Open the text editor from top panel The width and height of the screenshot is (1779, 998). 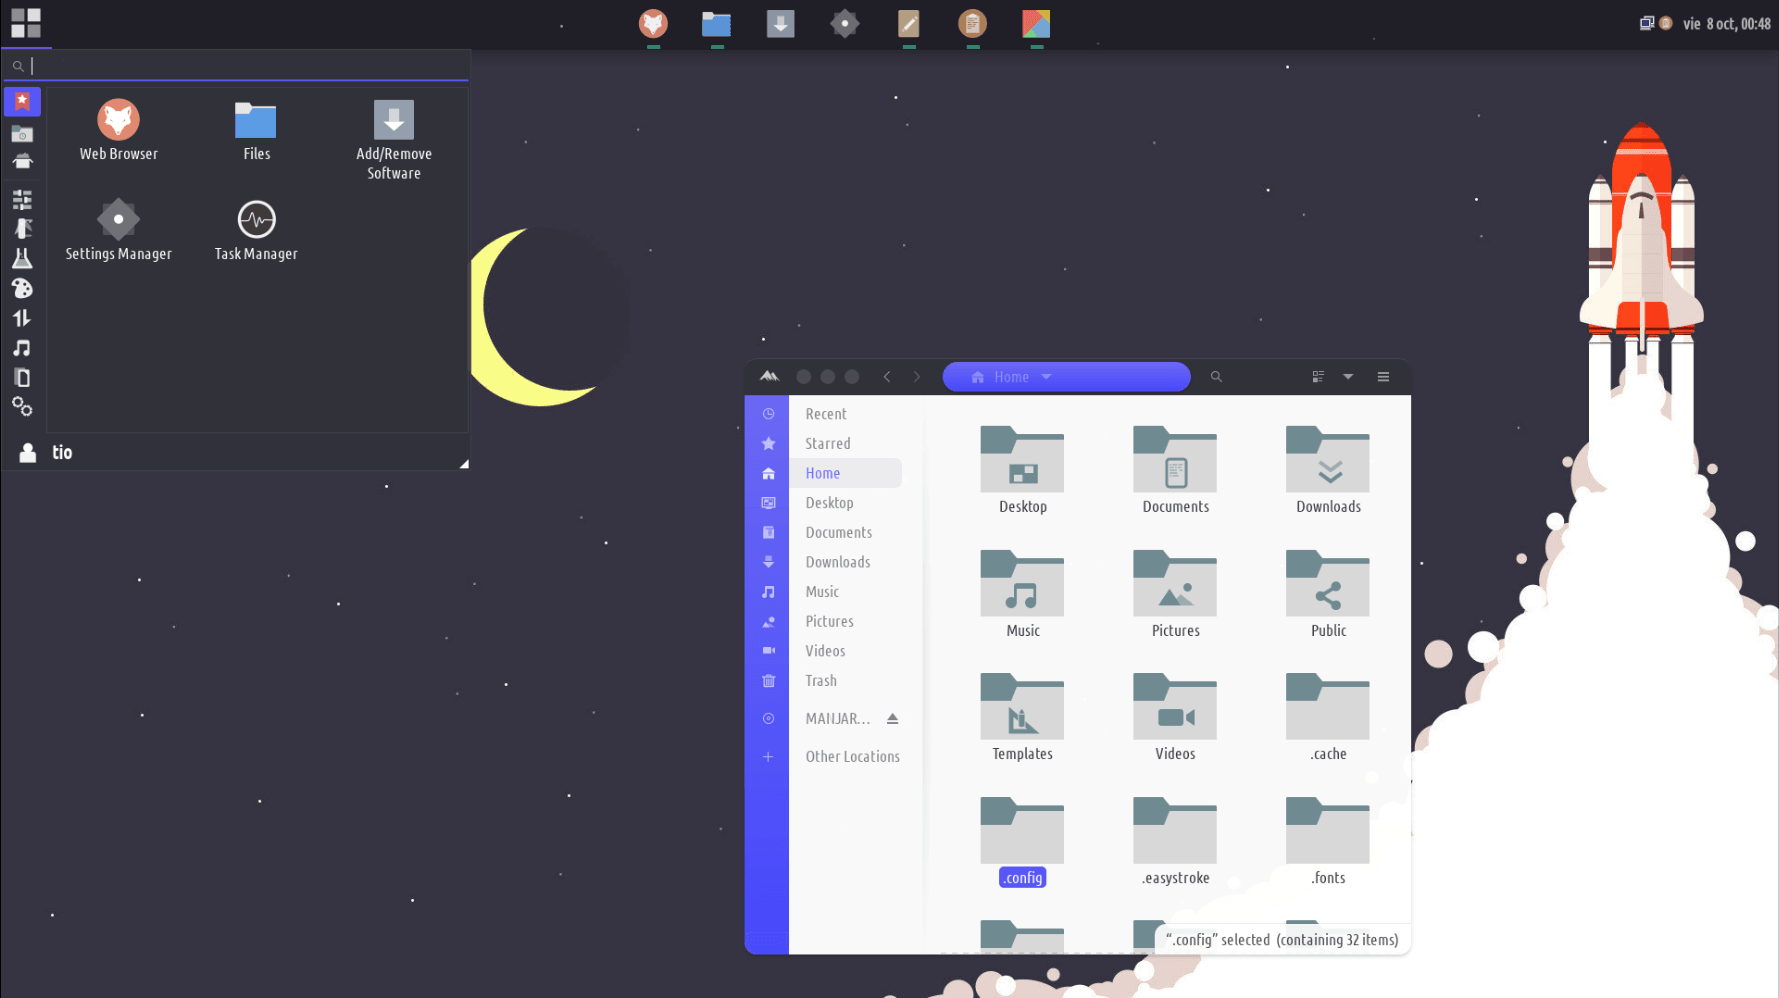pyautogui.click(x=908, y=23)
